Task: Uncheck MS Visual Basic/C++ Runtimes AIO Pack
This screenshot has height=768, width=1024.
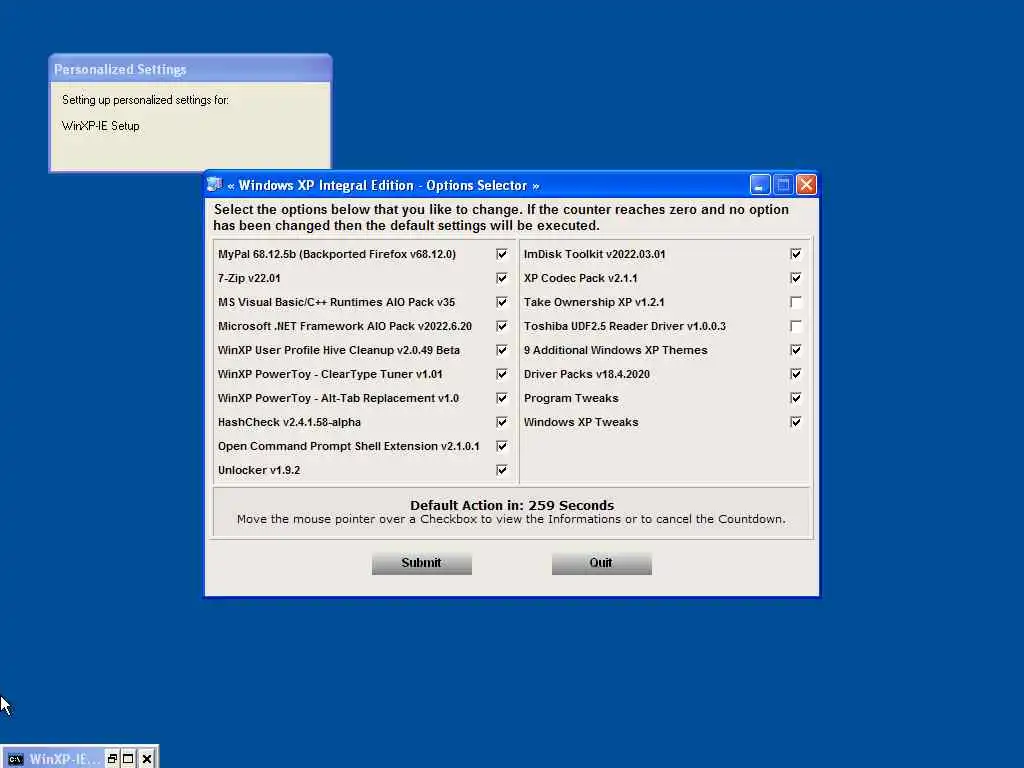Action: coord(502,302)
